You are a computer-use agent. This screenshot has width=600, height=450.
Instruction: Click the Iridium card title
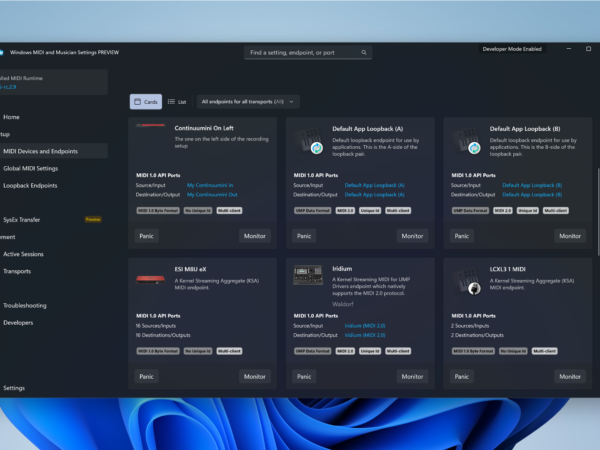click(x=342, y=269)
